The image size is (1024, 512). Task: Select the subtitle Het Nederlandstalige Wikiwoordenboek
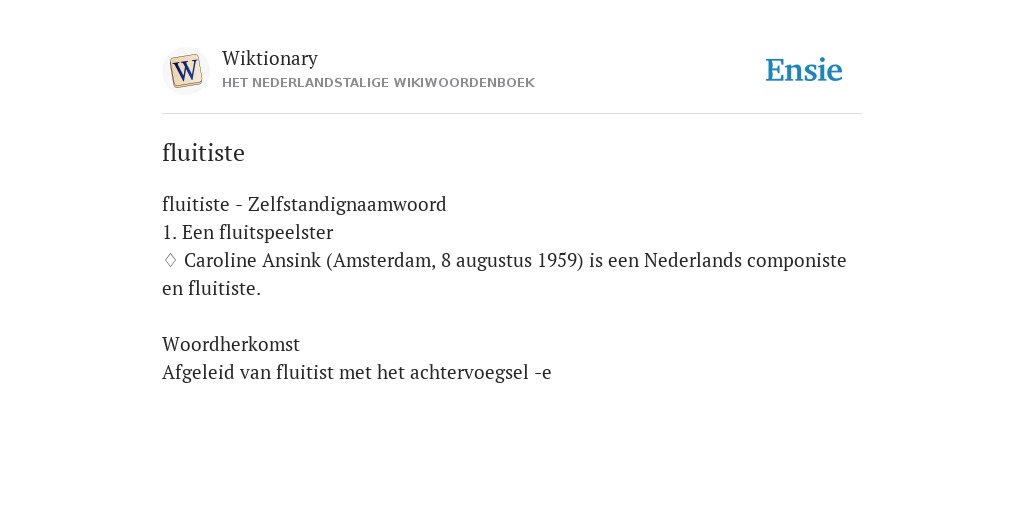378,83
